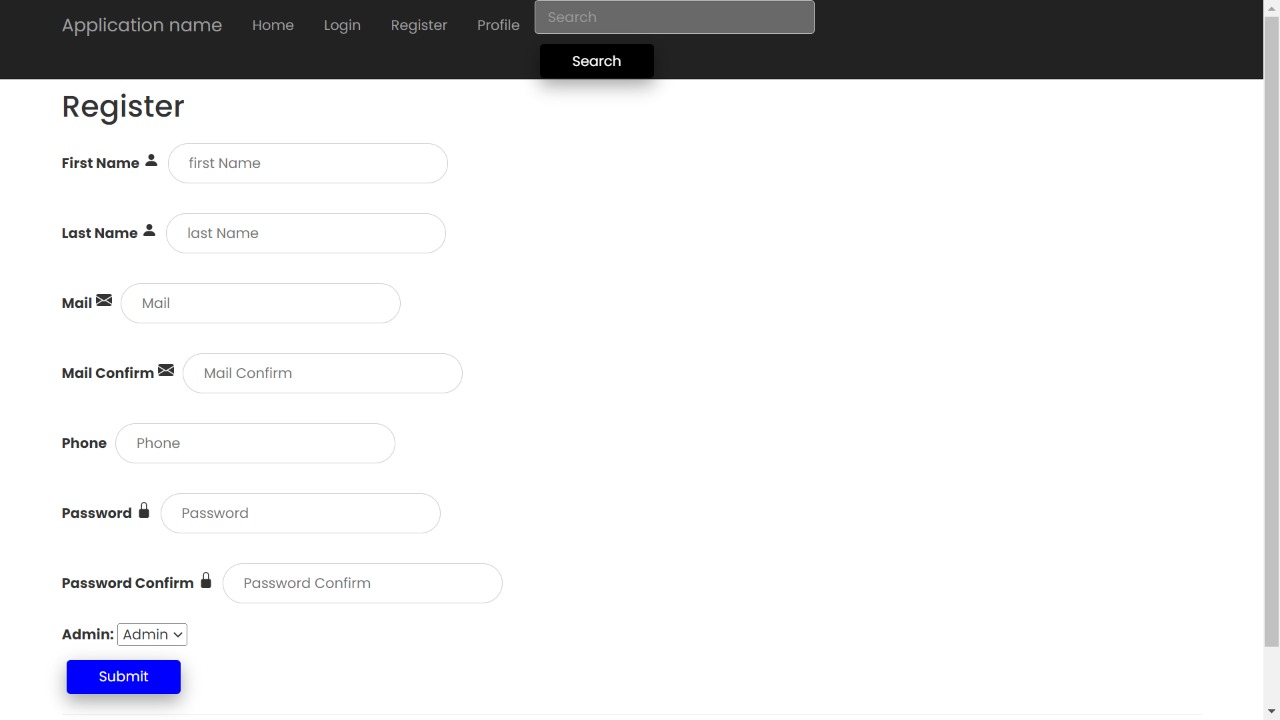1280x720 pixels.
Task: Open the Admin role dropdown
Action: tap(152, 635)
